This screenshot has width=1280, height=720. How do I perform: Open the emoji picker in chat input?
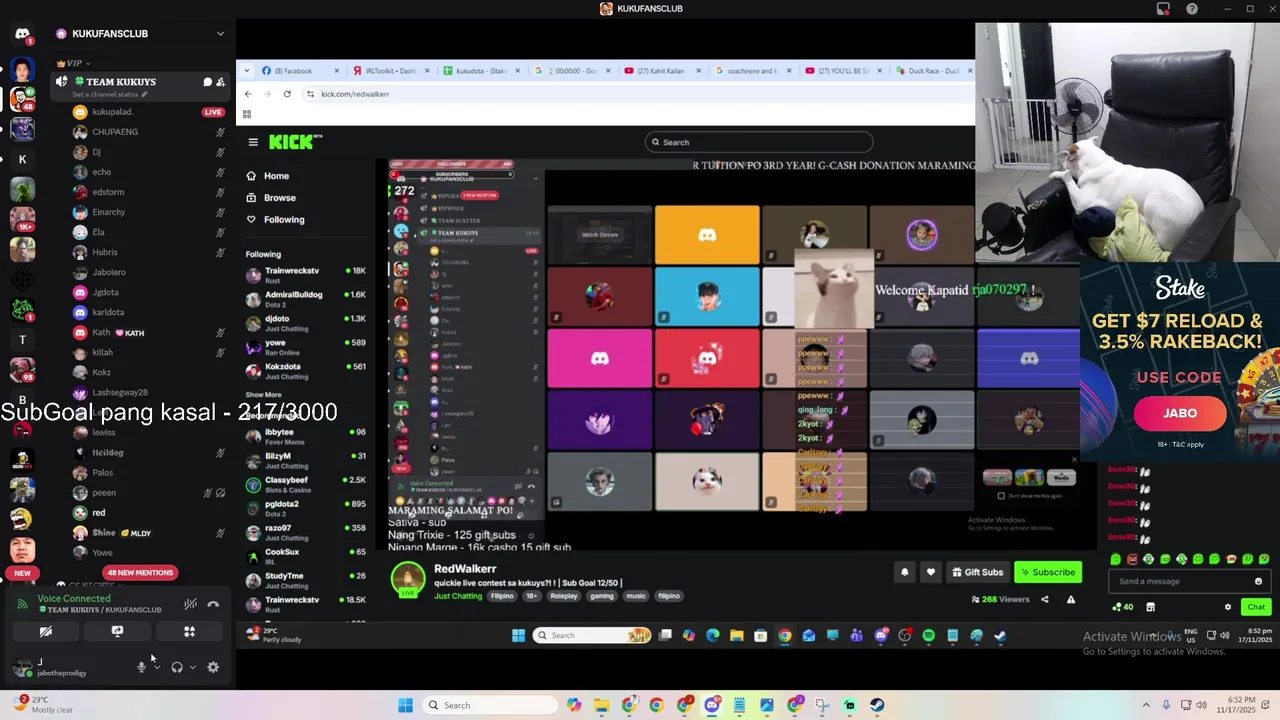pyautogui.click(x=1258, y=581)
